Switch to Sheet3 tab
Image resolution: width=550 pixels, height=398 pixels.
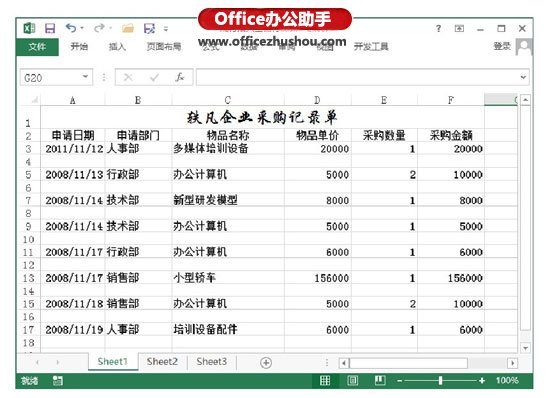tap(212, 362)
